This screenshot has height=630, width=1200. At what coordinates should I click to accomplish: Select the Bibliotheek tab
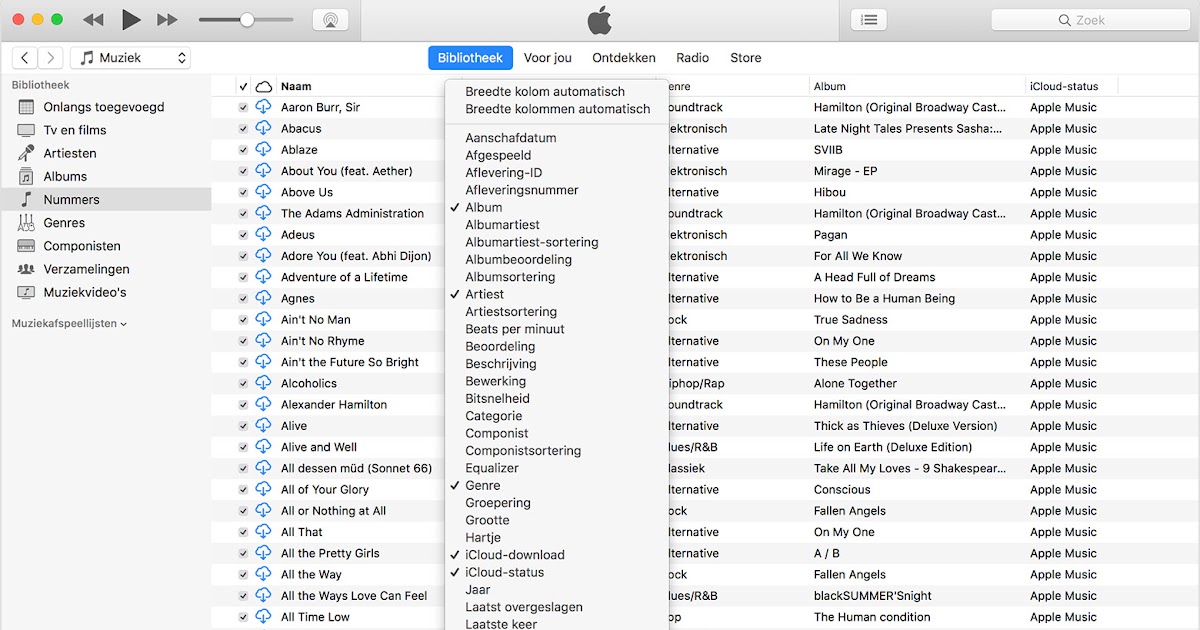click(x=470, y=58)
